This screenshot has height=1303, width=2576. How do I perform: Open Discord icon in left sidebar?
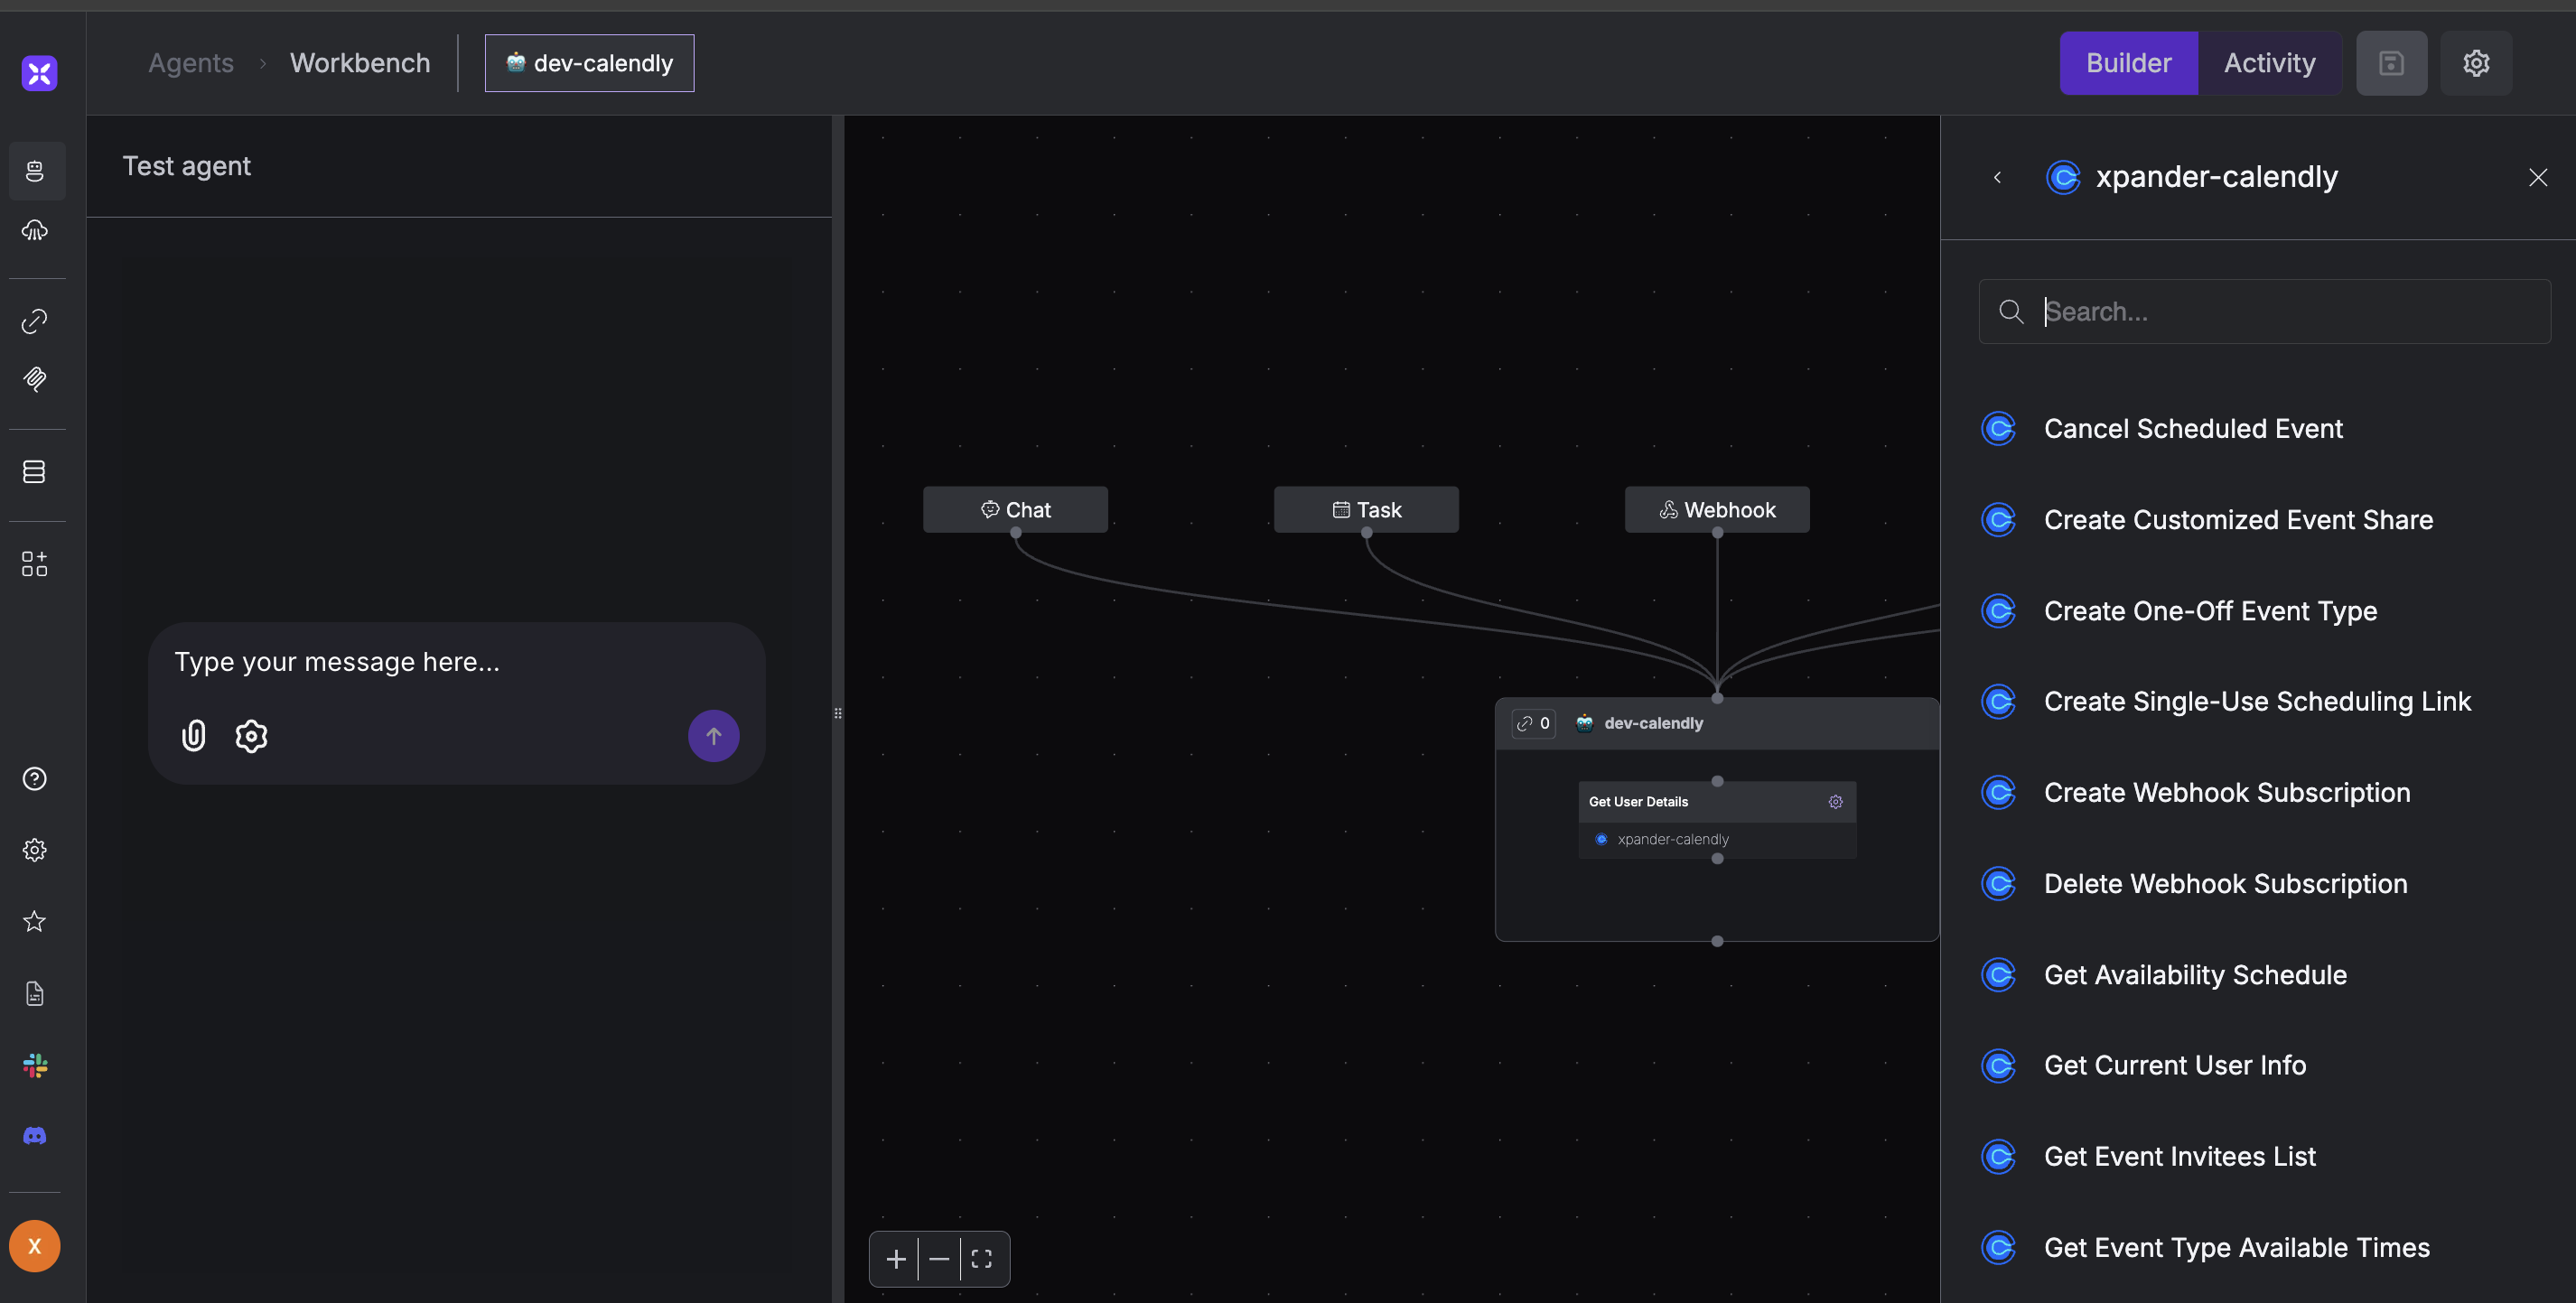pyautogui.click(x=35, y=1136)
